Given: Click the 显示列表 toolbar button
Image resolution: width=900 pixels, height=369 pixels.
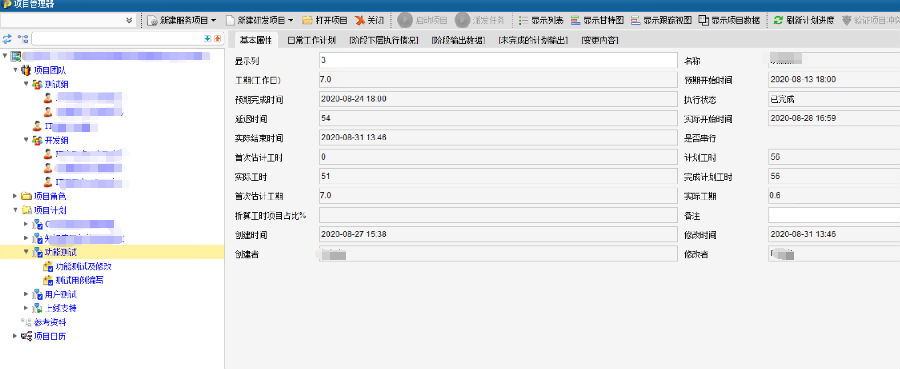Looking at the screenshot, I should tap(541, 20).
